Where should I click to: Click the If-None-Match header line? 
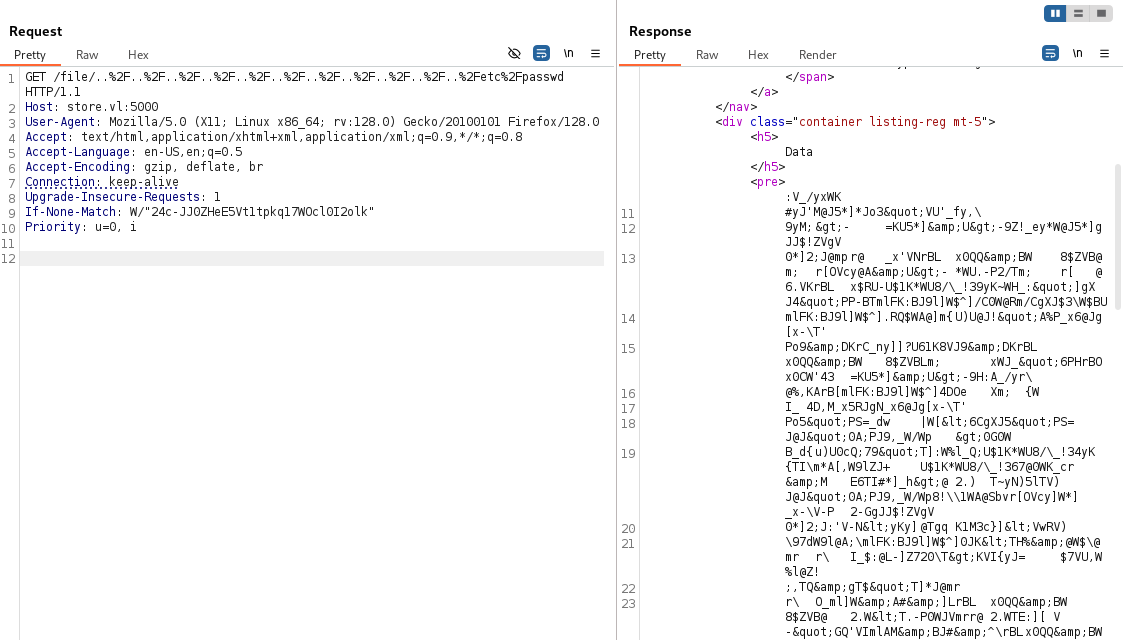click(200, 212)
